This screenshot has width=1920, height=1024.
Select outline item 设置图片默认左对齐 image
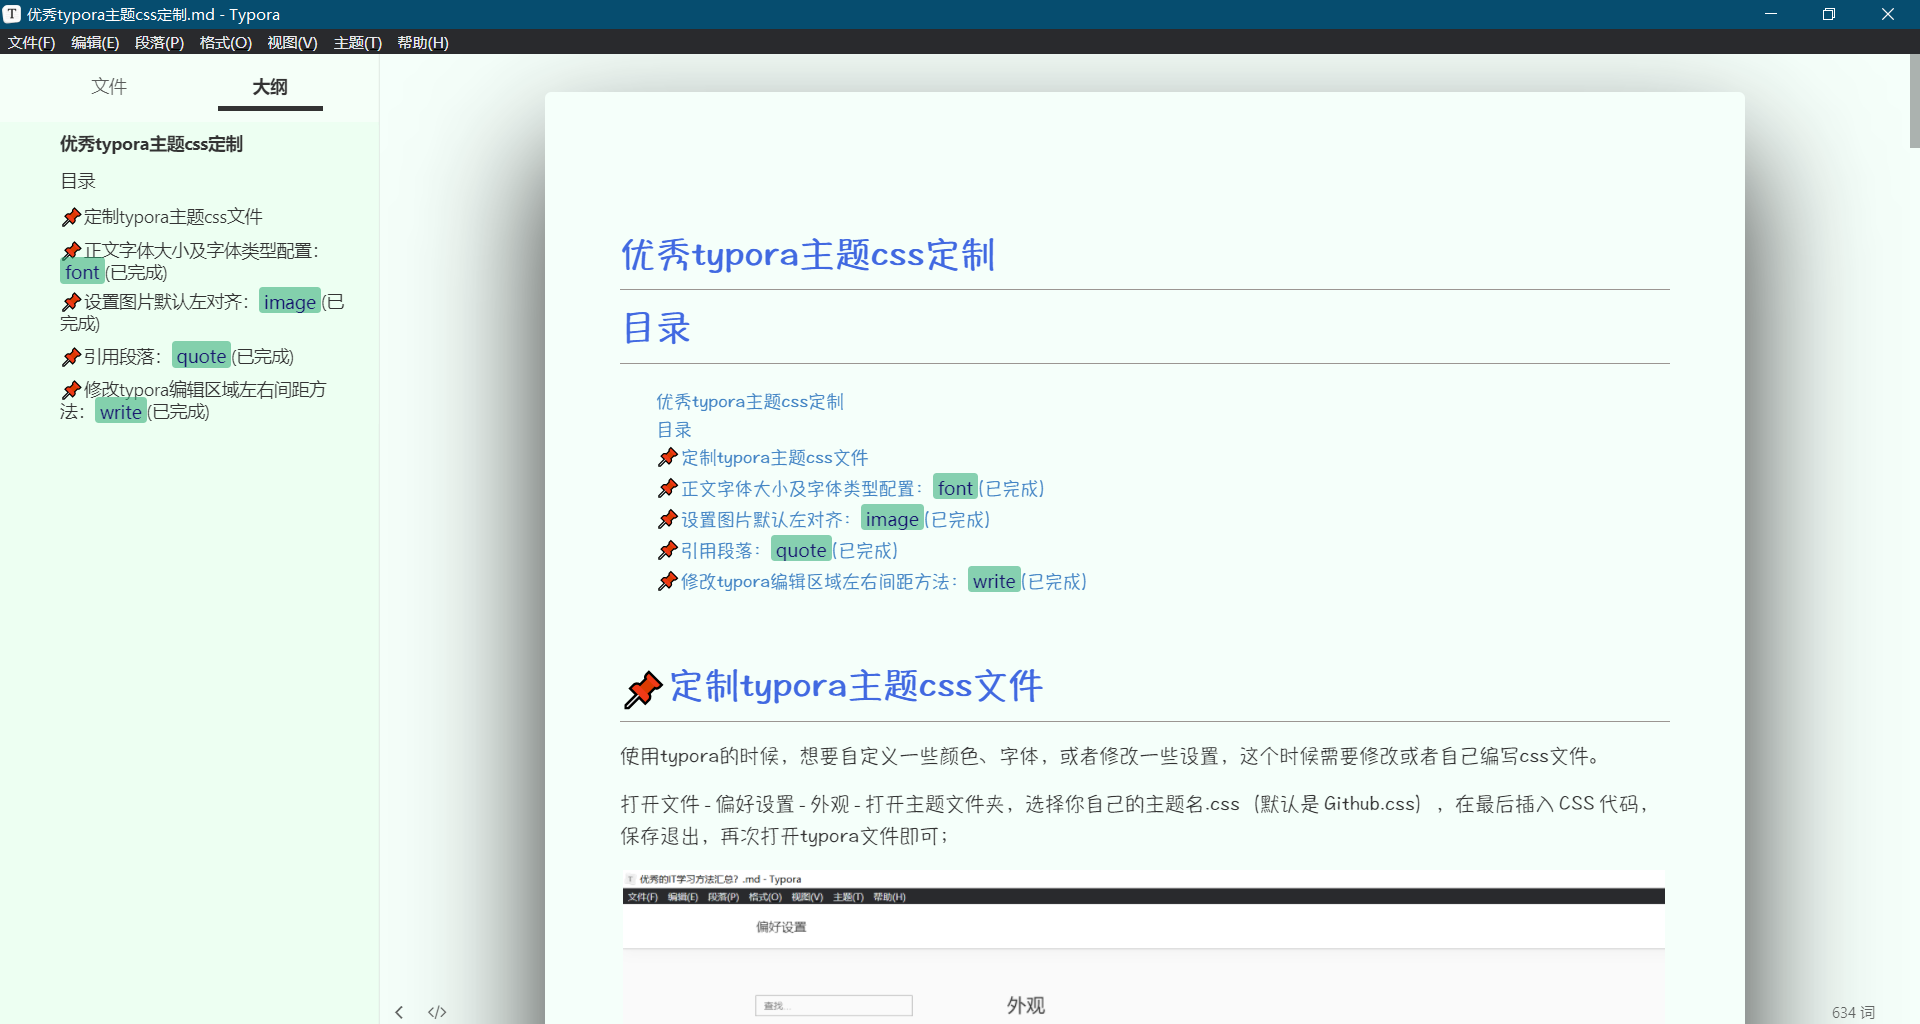(201, 312)
